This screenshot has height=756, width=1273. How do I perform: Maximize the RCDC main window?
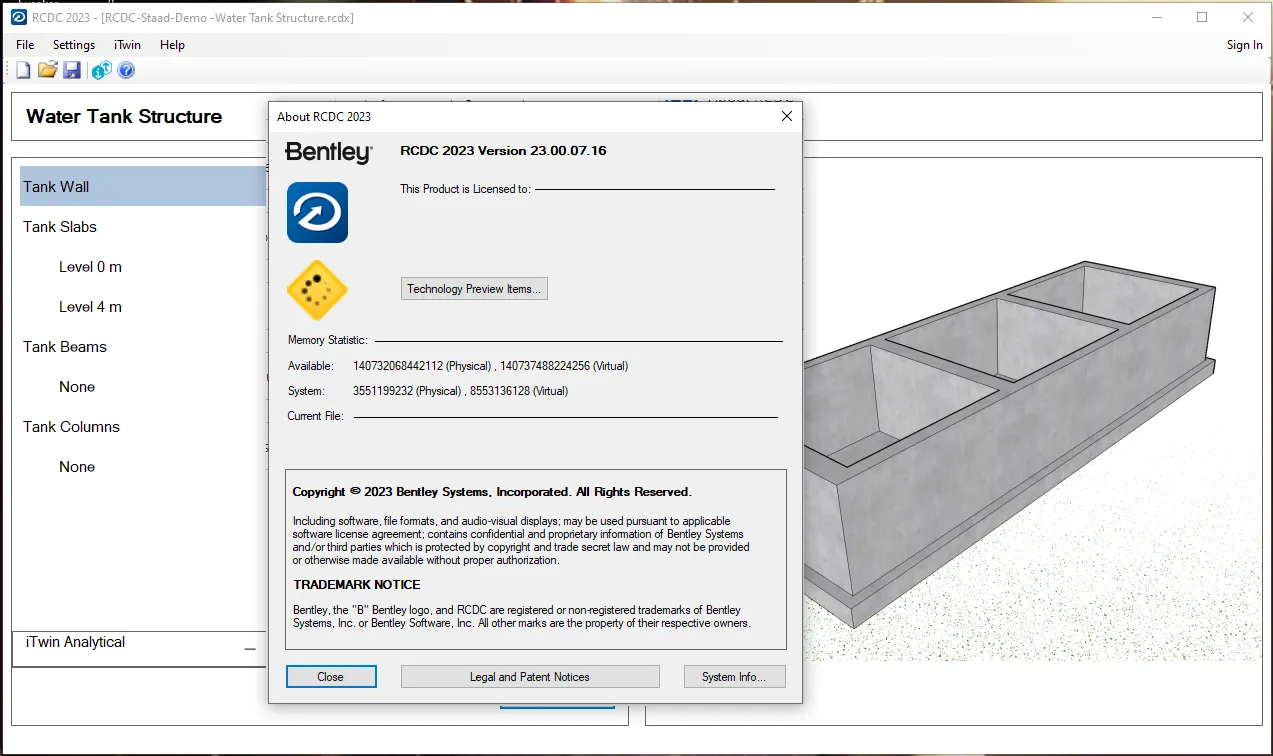pos(1202,17)
